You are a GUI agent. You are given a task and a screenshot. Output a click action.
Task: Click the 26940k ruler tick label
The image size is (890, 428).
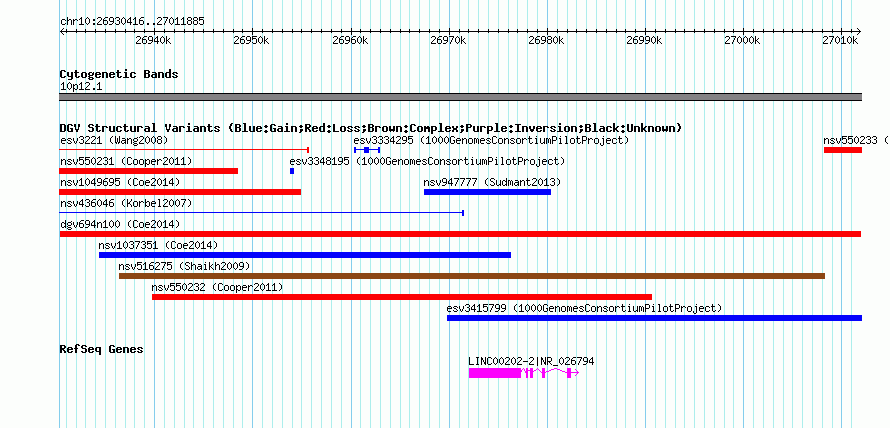click(x=153, y=40)
